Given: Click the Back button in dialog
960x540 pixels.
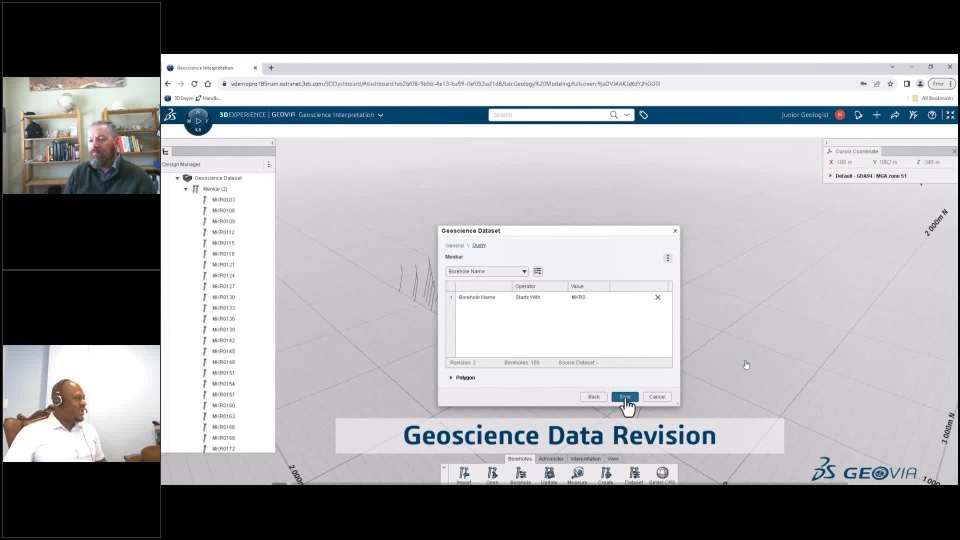Looking at the screenshot, I should pos(594,397).
